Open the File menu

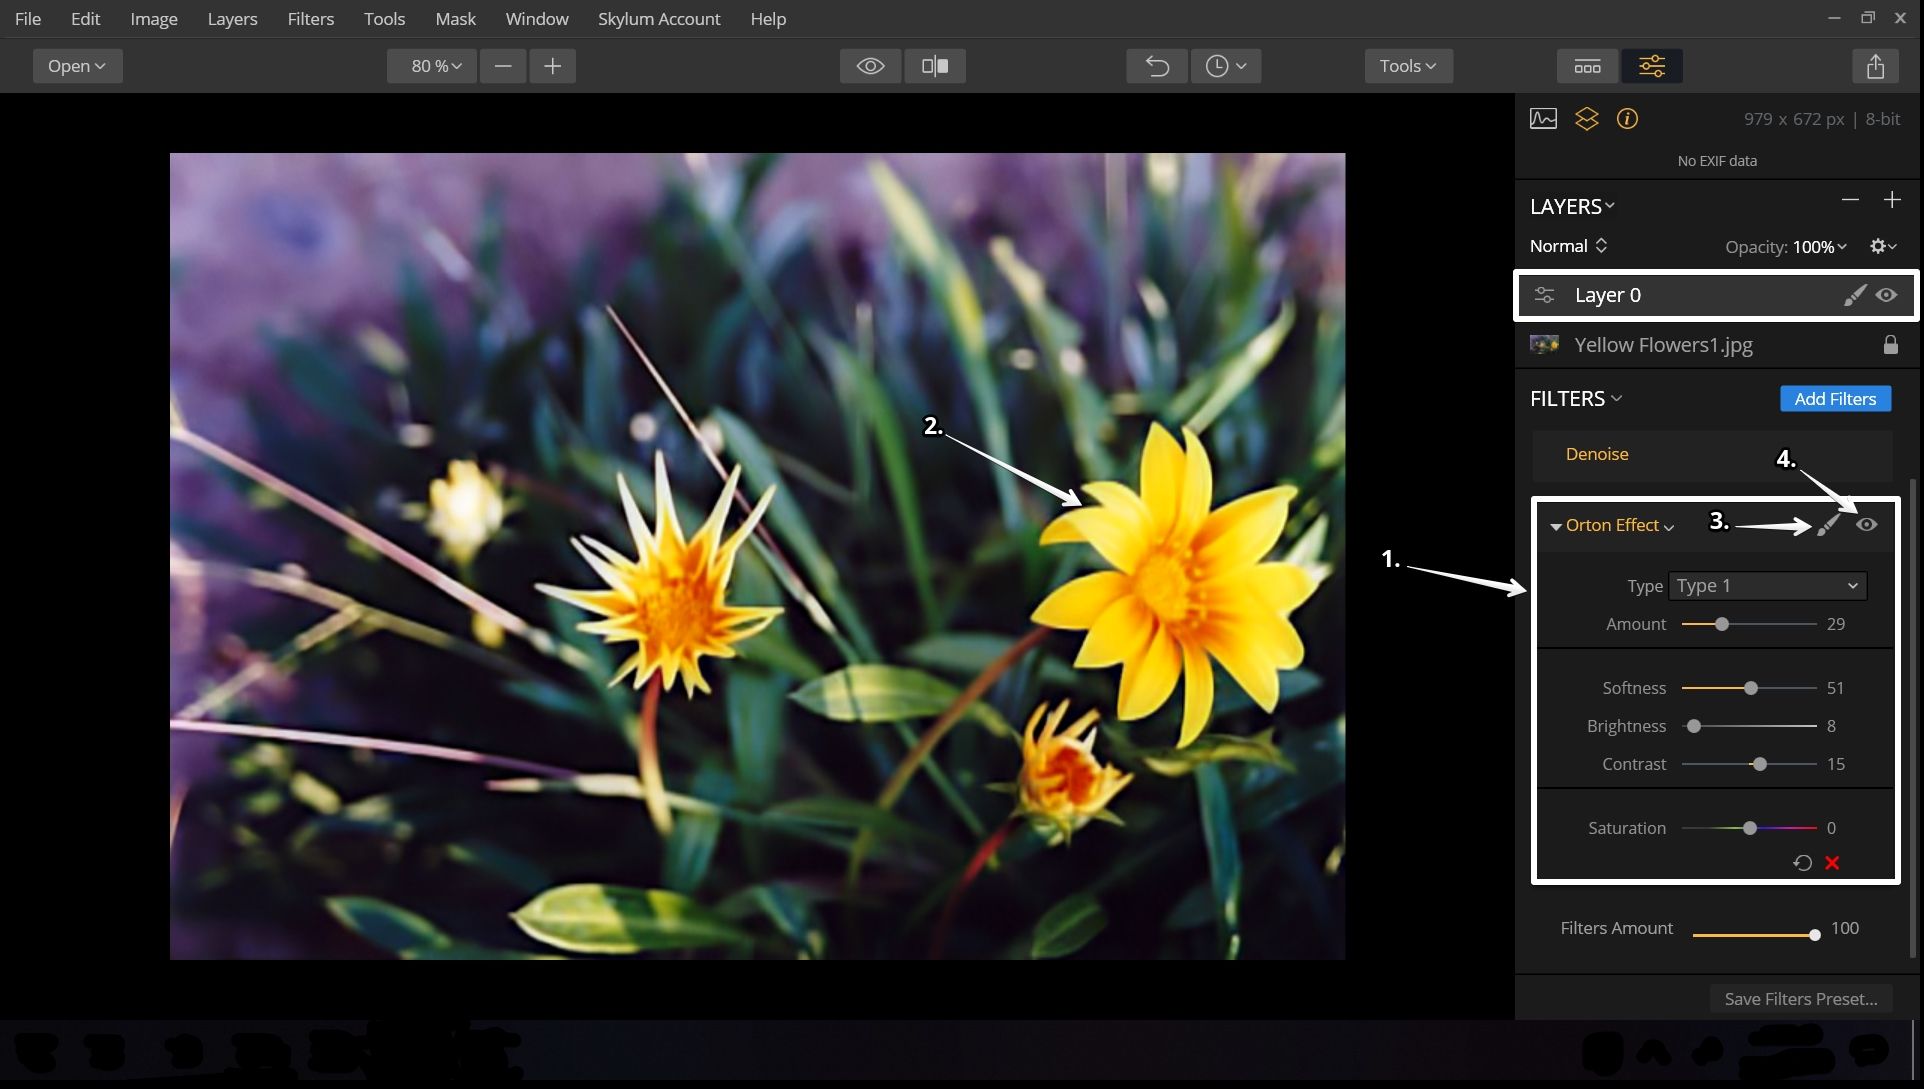click(x=28, y=19)
